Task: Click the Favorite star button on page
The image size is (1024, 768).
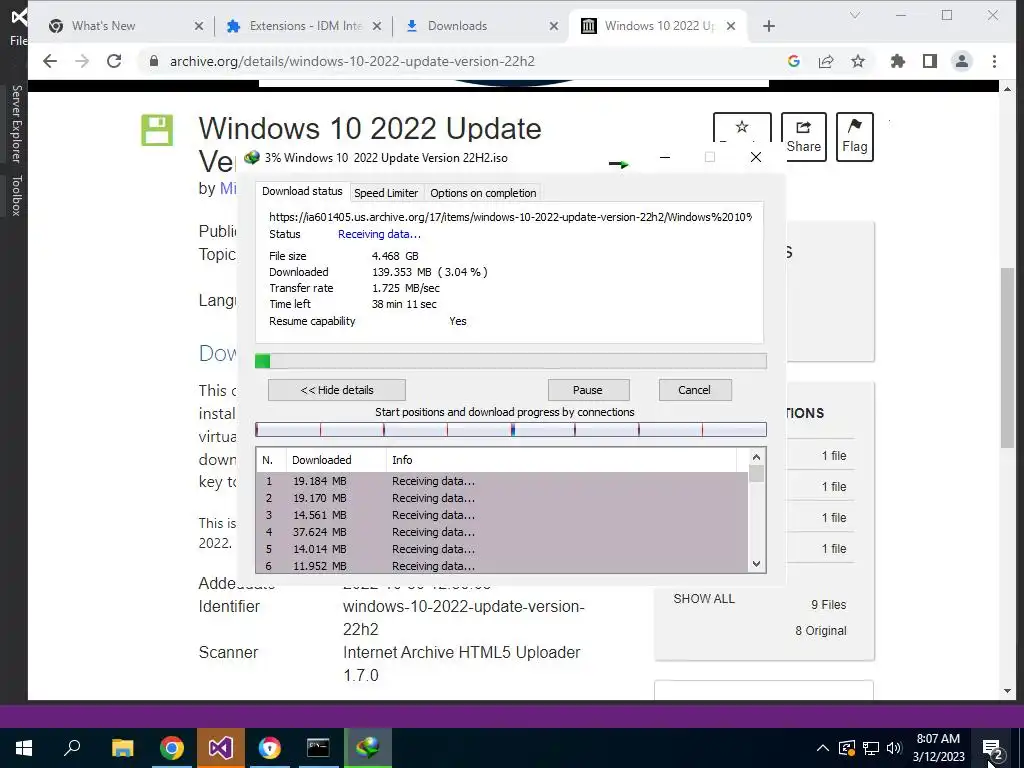Action: pos(742,127)
